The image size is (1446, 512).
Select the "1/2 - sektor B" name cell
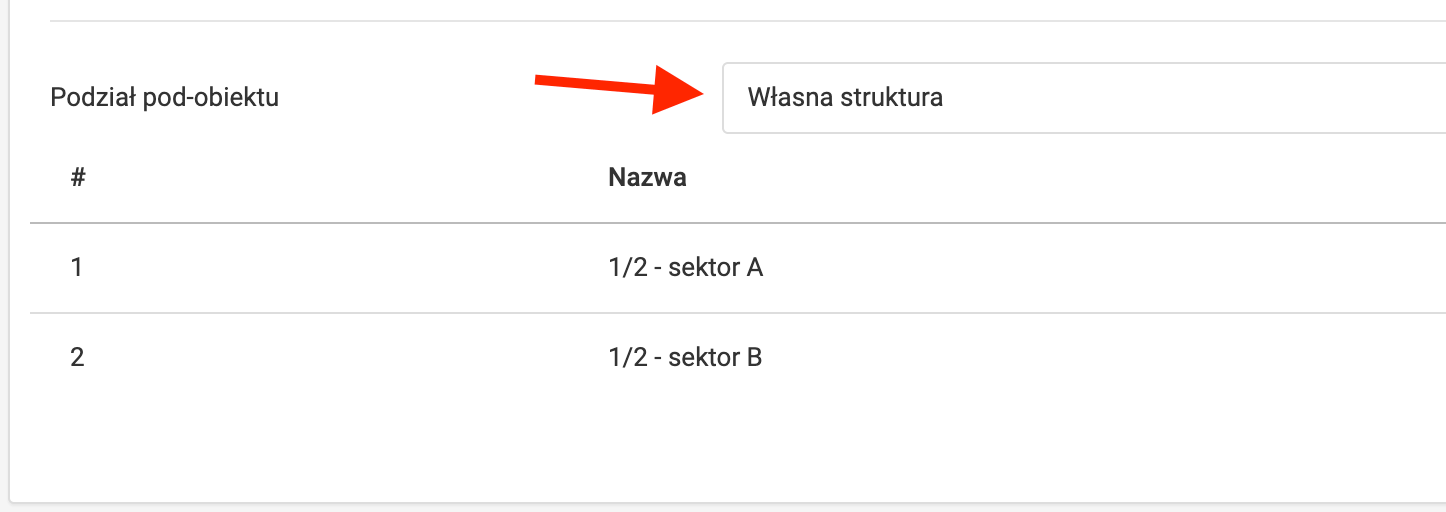(x=685, y=357)
